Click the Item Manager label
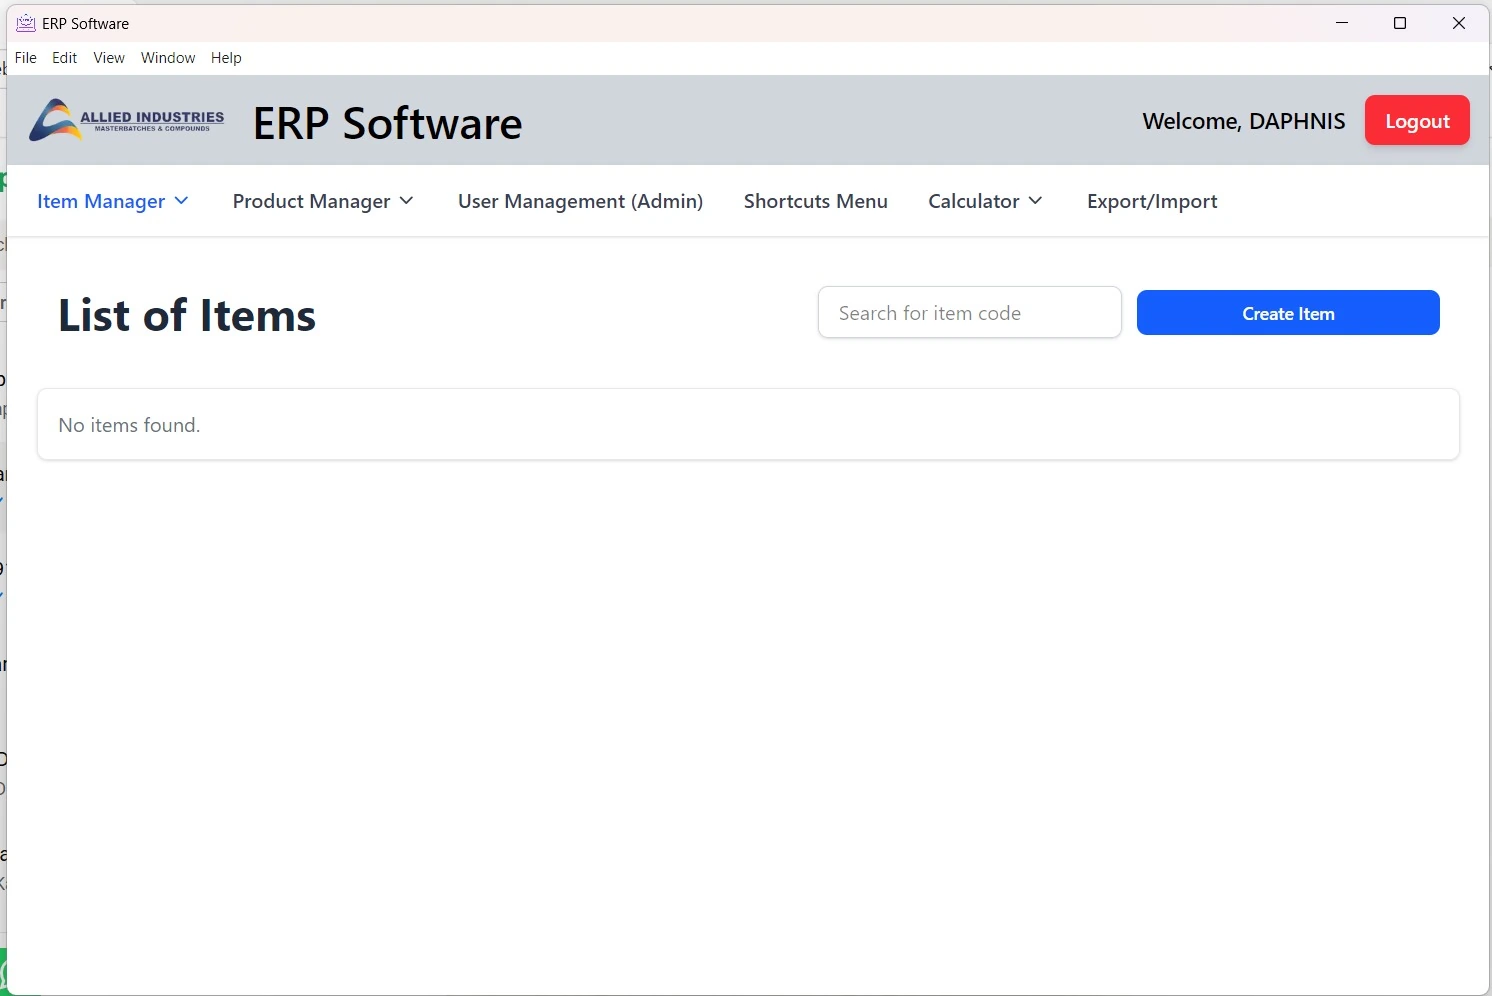This screenshot has height=996, width=1492. point(101,201)
